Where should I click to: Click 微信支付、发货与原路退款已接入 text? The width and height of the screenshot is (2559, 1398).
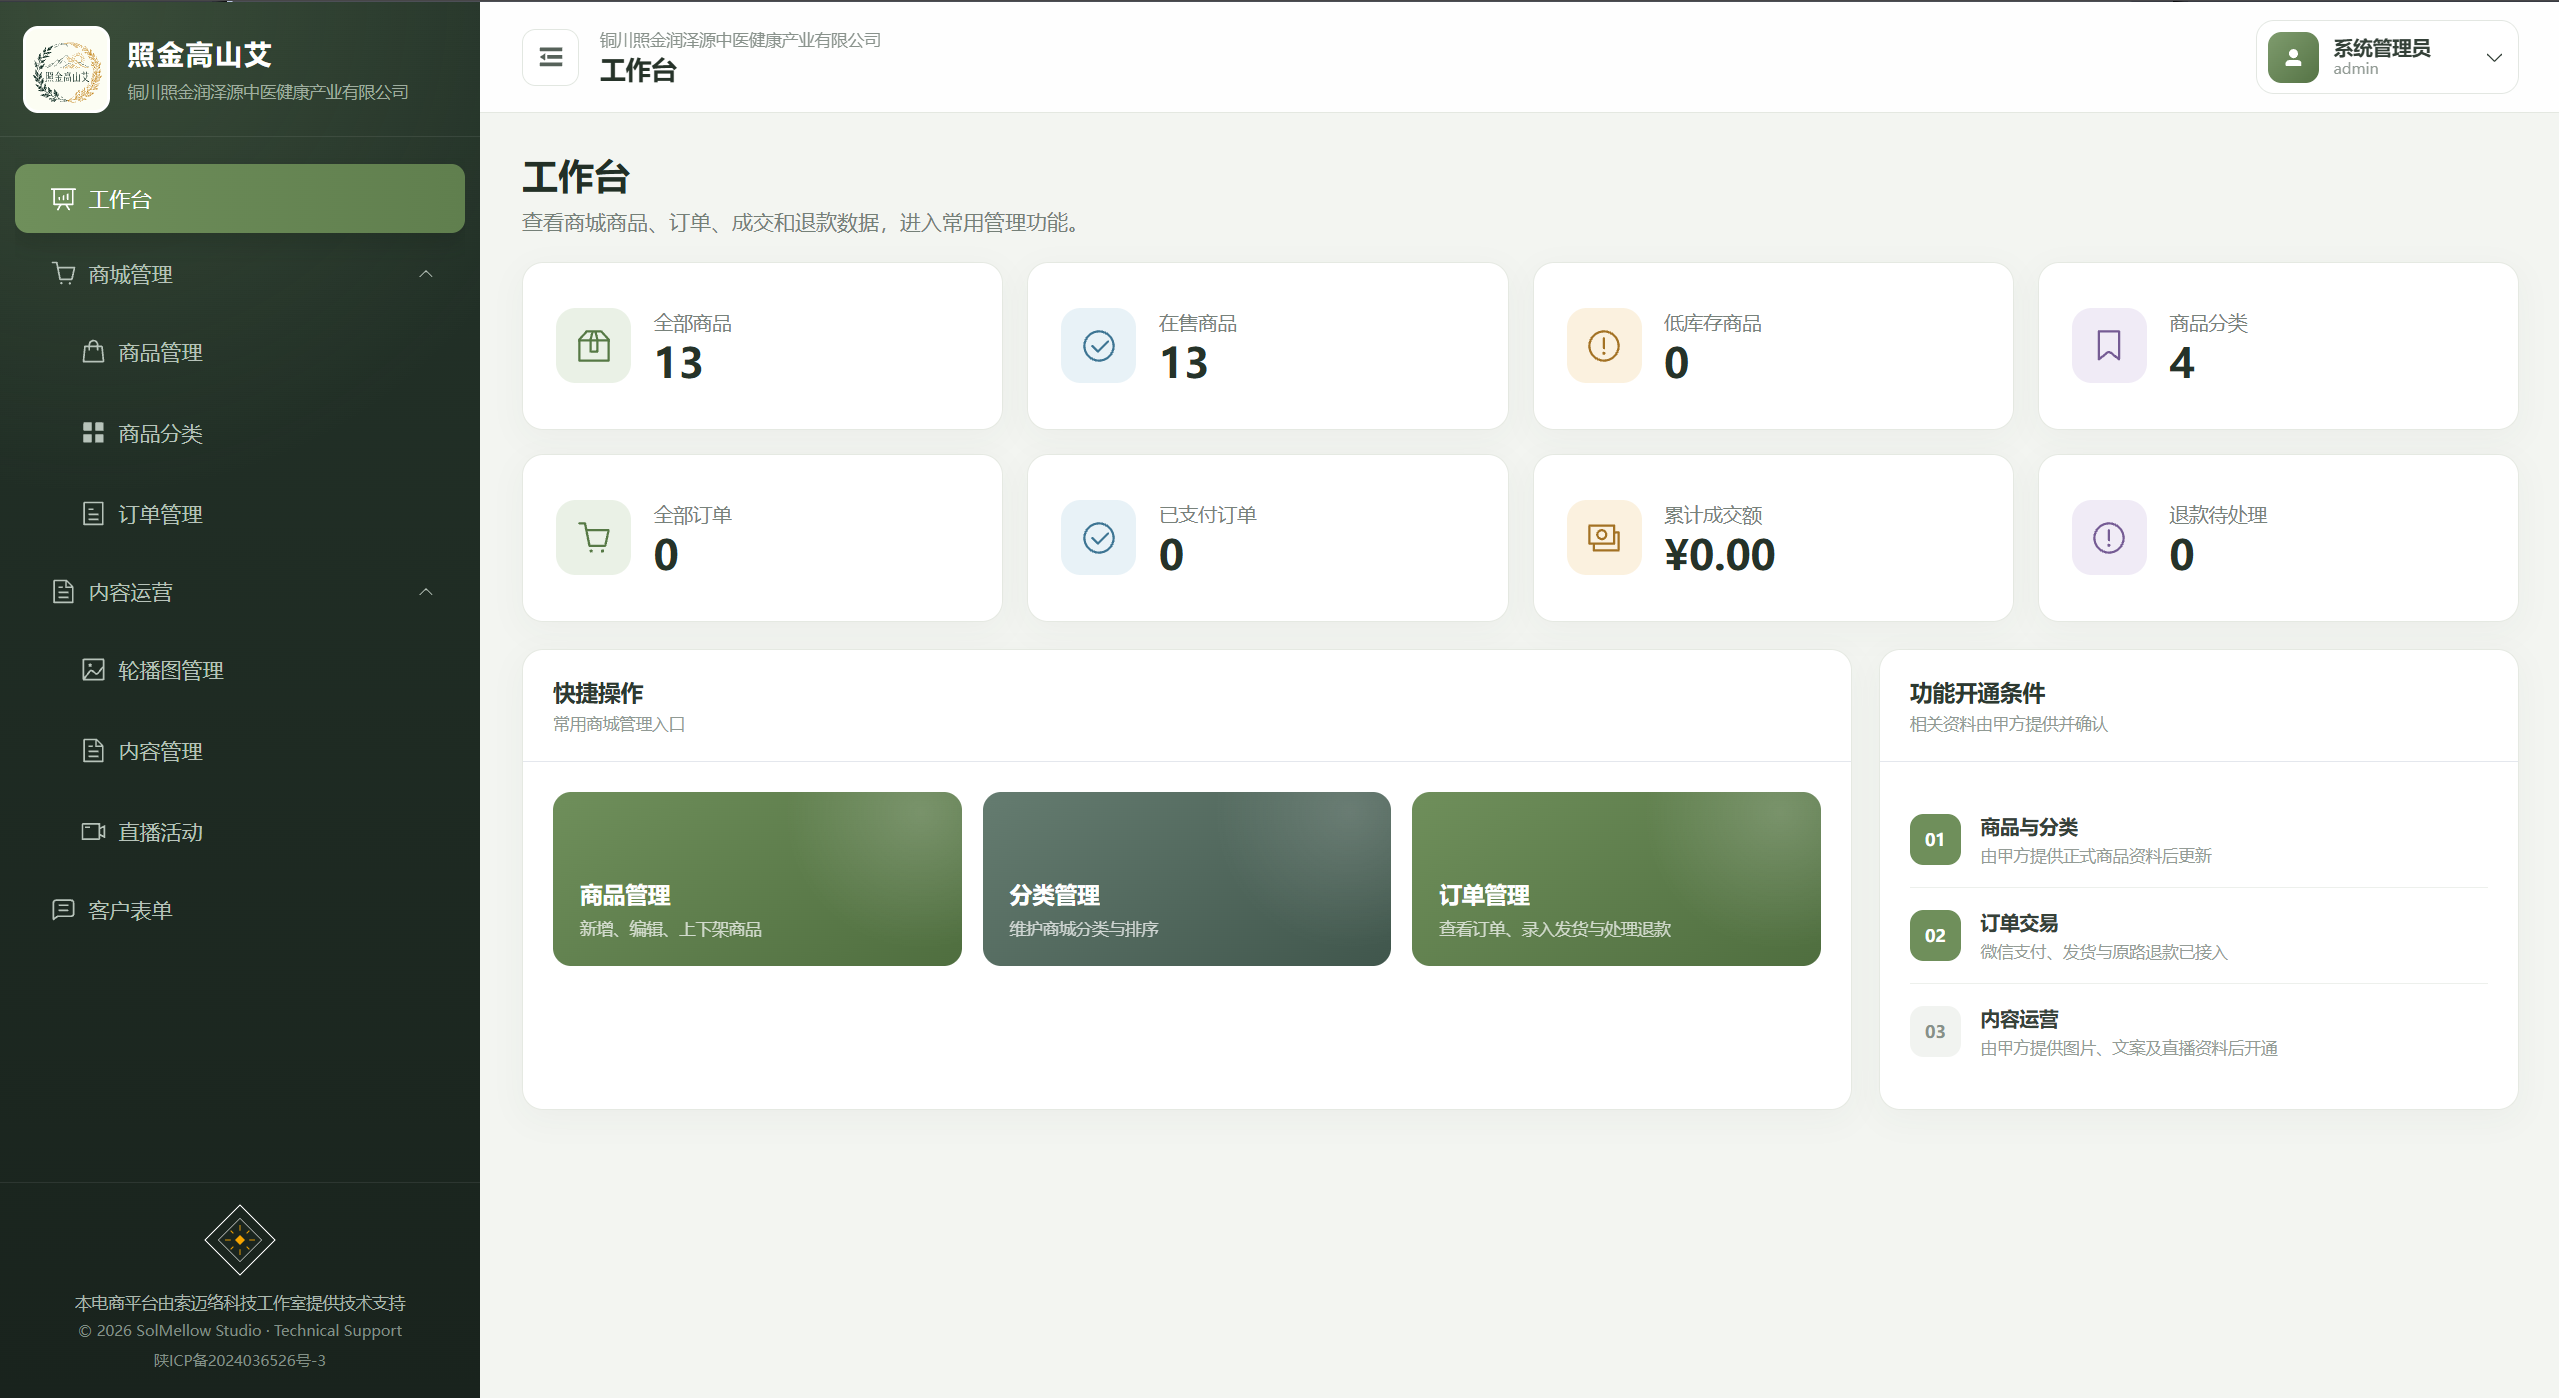[x=2104, y=952]
